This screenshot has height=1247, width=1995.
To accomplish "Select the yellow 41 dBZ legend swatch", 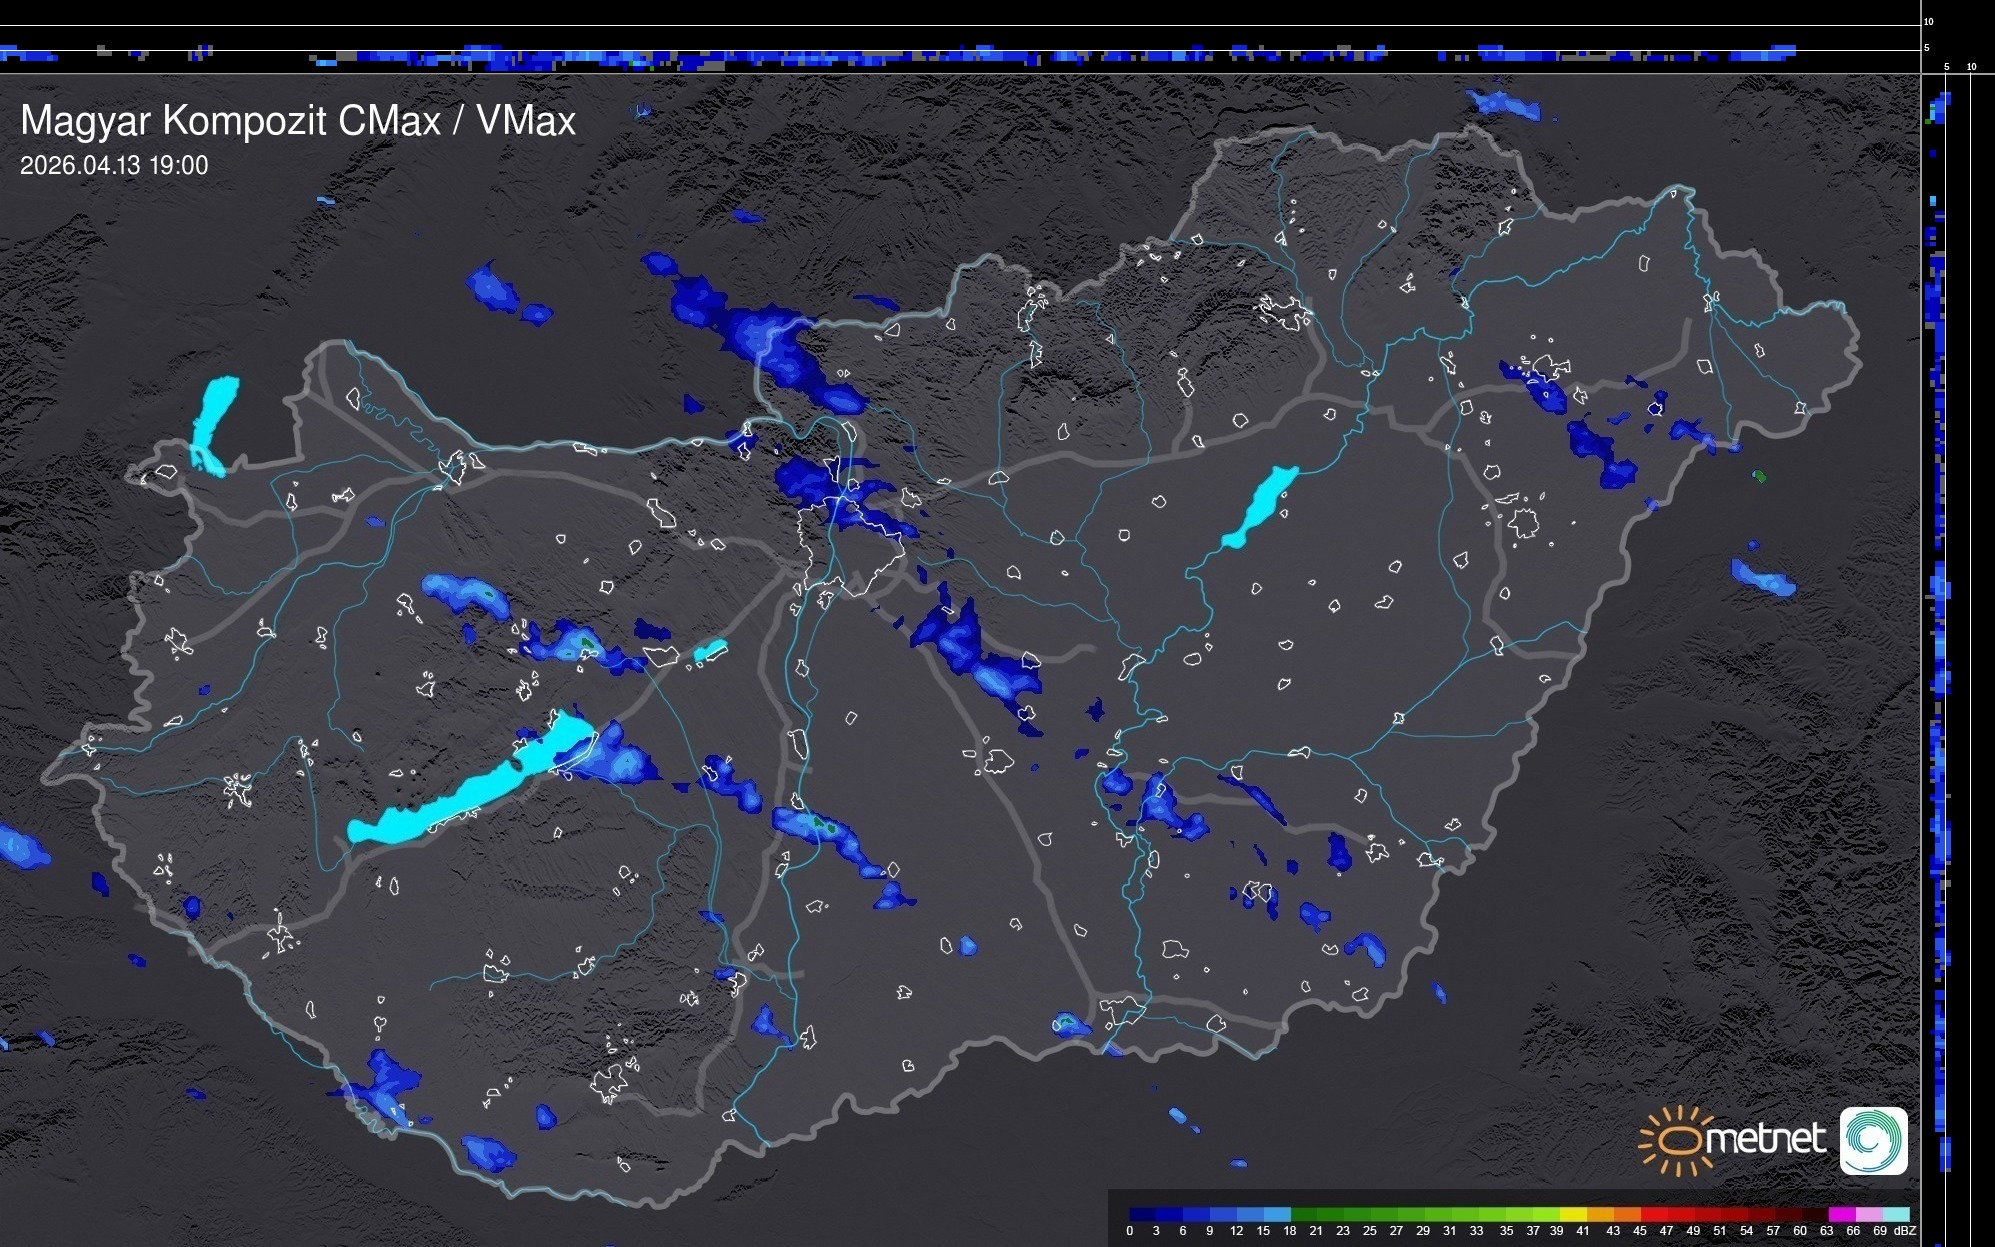I will point(1580,1214).
